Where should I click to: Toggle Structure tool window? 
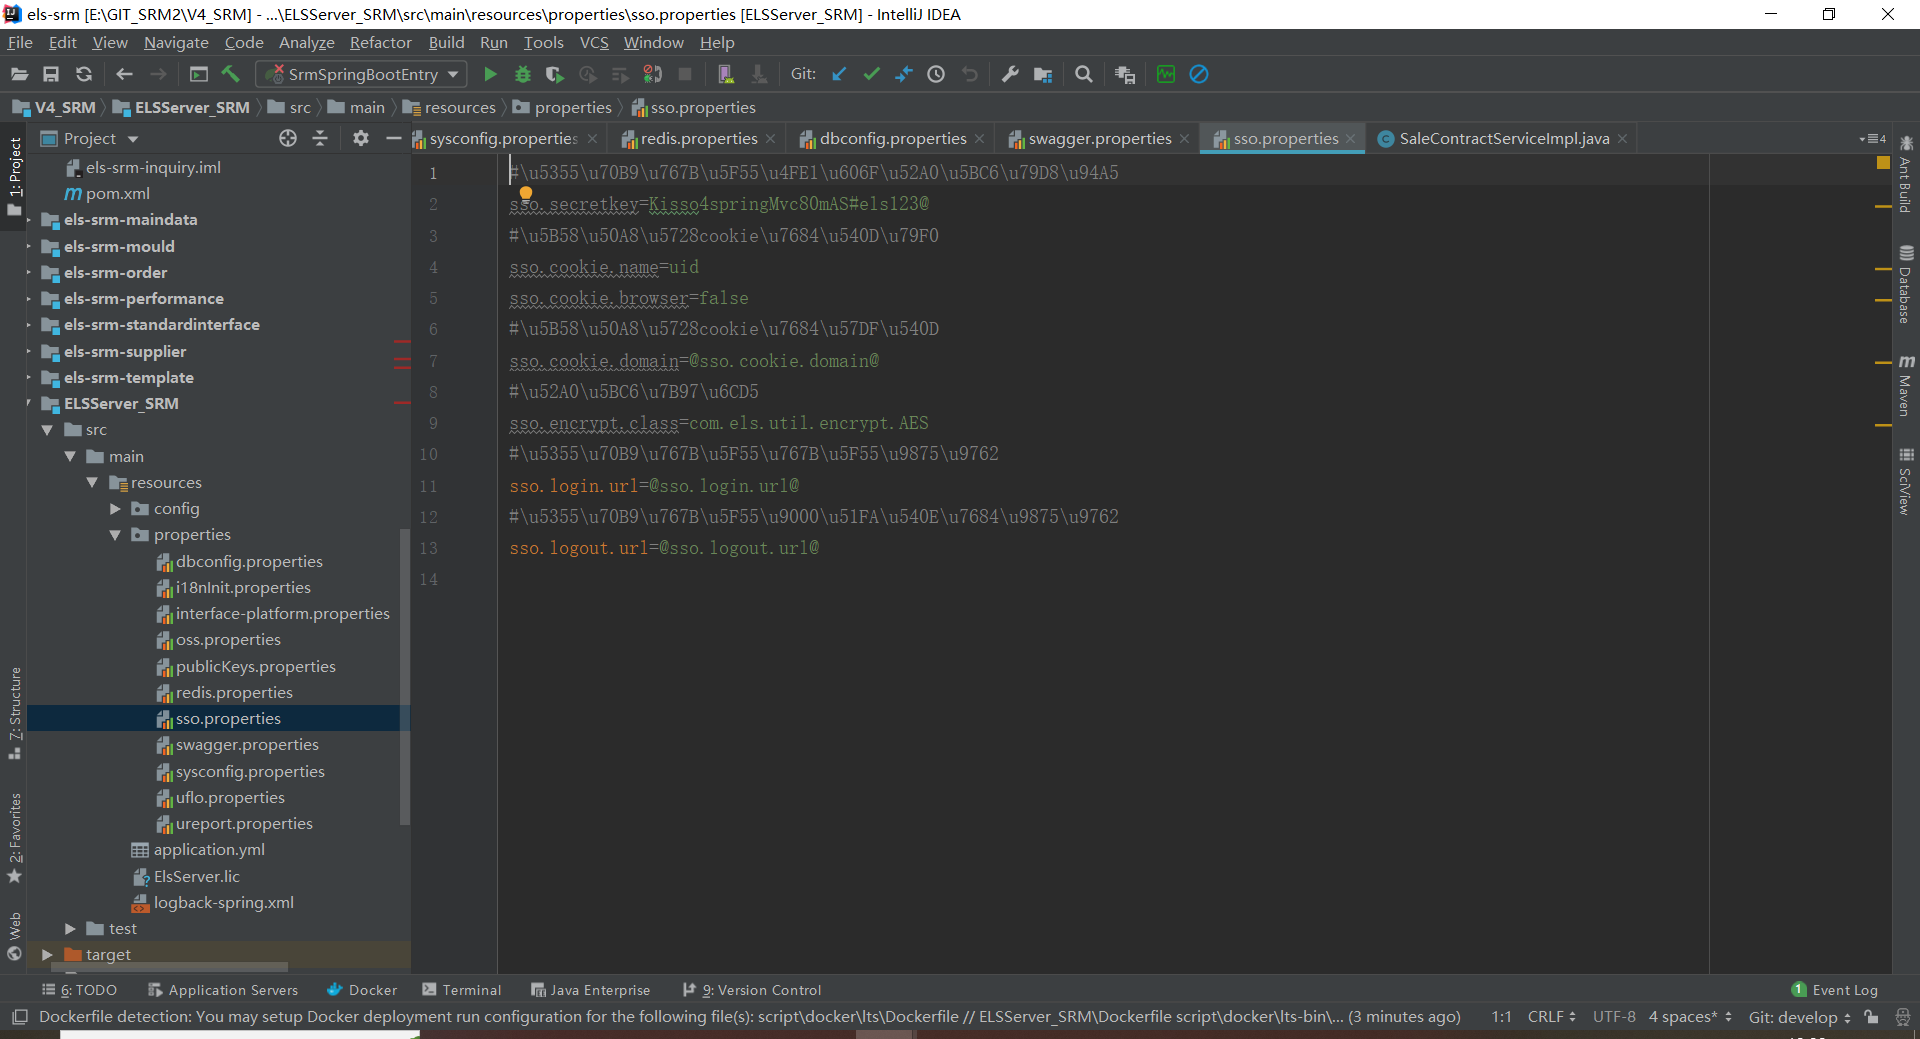click(x=15, y=713)
